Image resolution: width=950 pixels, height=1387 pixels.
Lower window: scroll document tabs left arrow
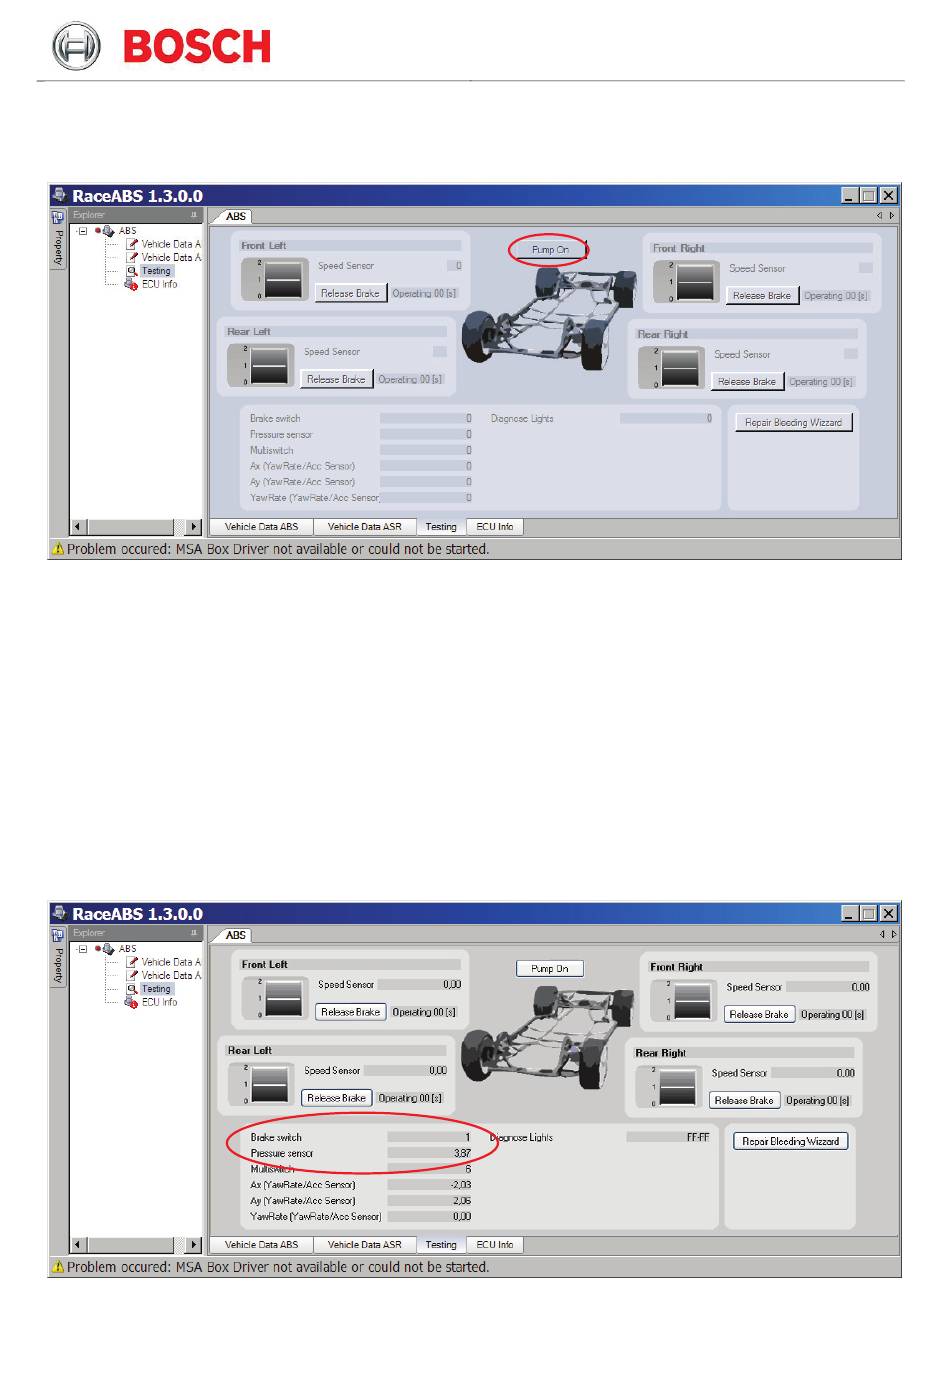tap(882, 935)
